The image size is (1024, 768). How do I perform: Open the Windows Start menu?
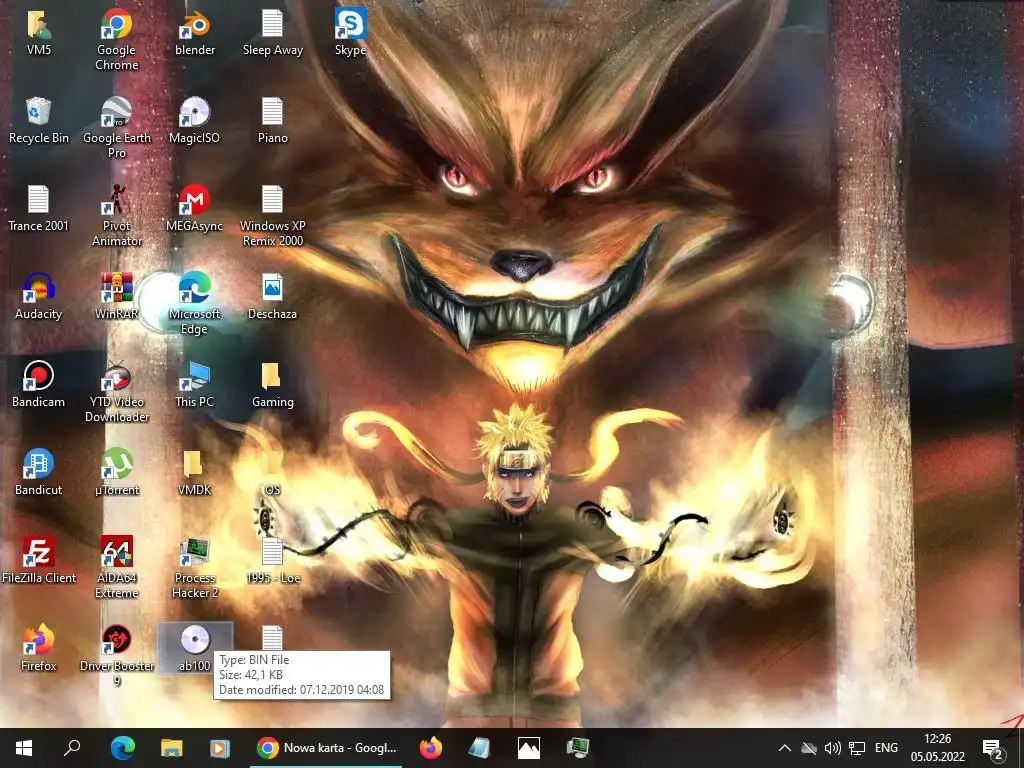24,748
